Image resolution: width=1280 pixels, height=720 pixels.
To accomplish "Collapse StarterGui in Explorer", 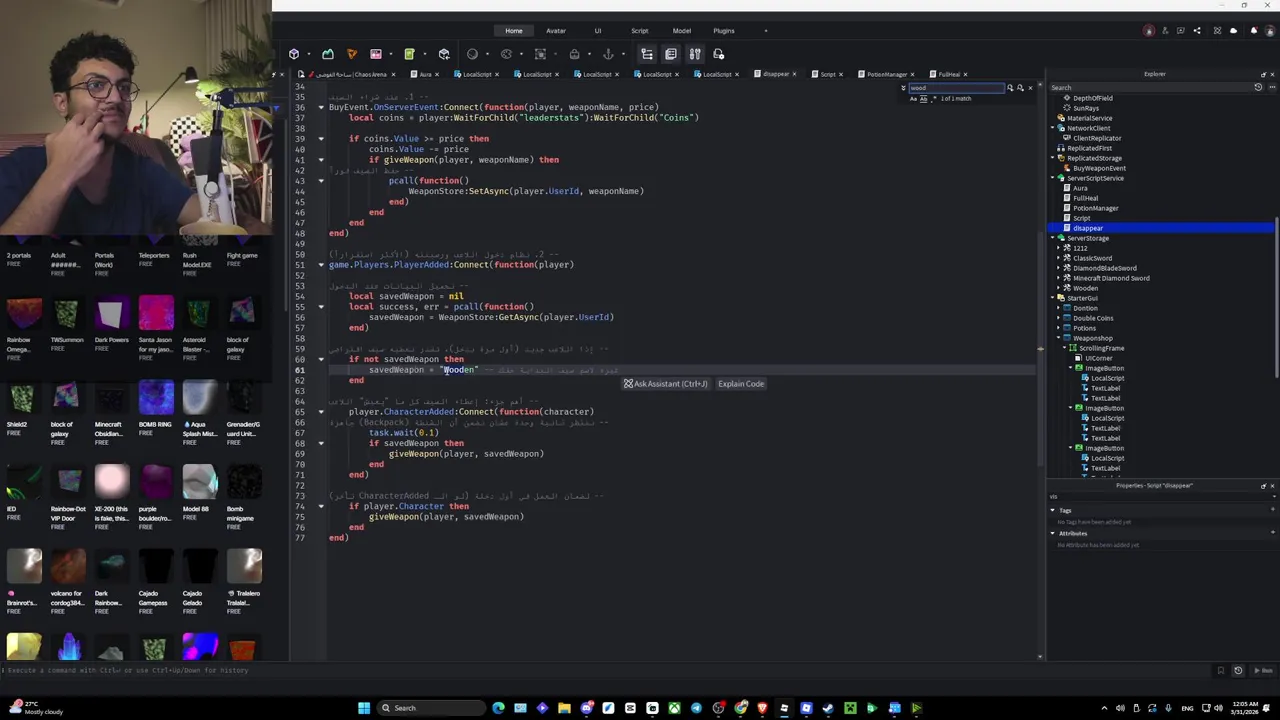I will (x=1054, y=298).
